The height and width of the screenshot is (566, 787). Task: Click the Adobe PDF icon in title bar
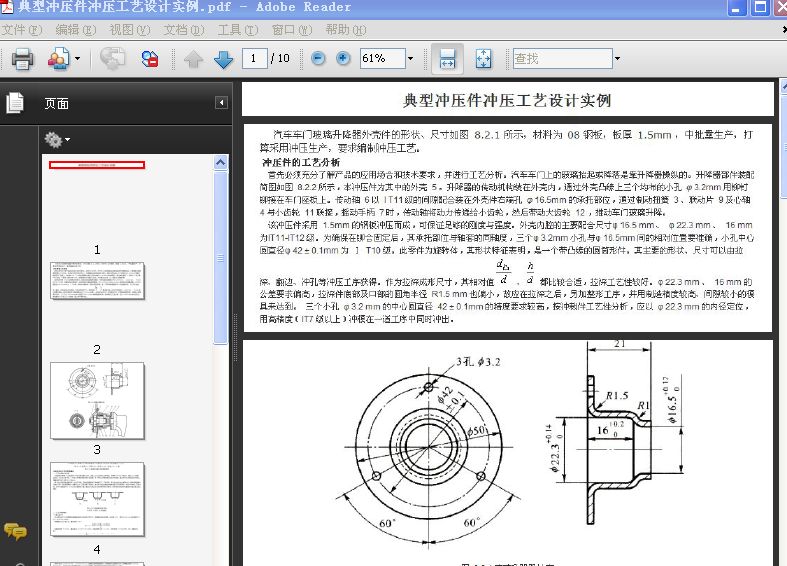click(x=7, y=7)
